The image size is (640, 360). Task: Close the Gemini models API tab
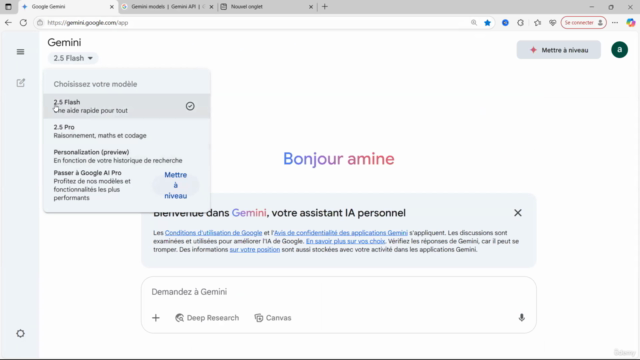coord(211,7)
